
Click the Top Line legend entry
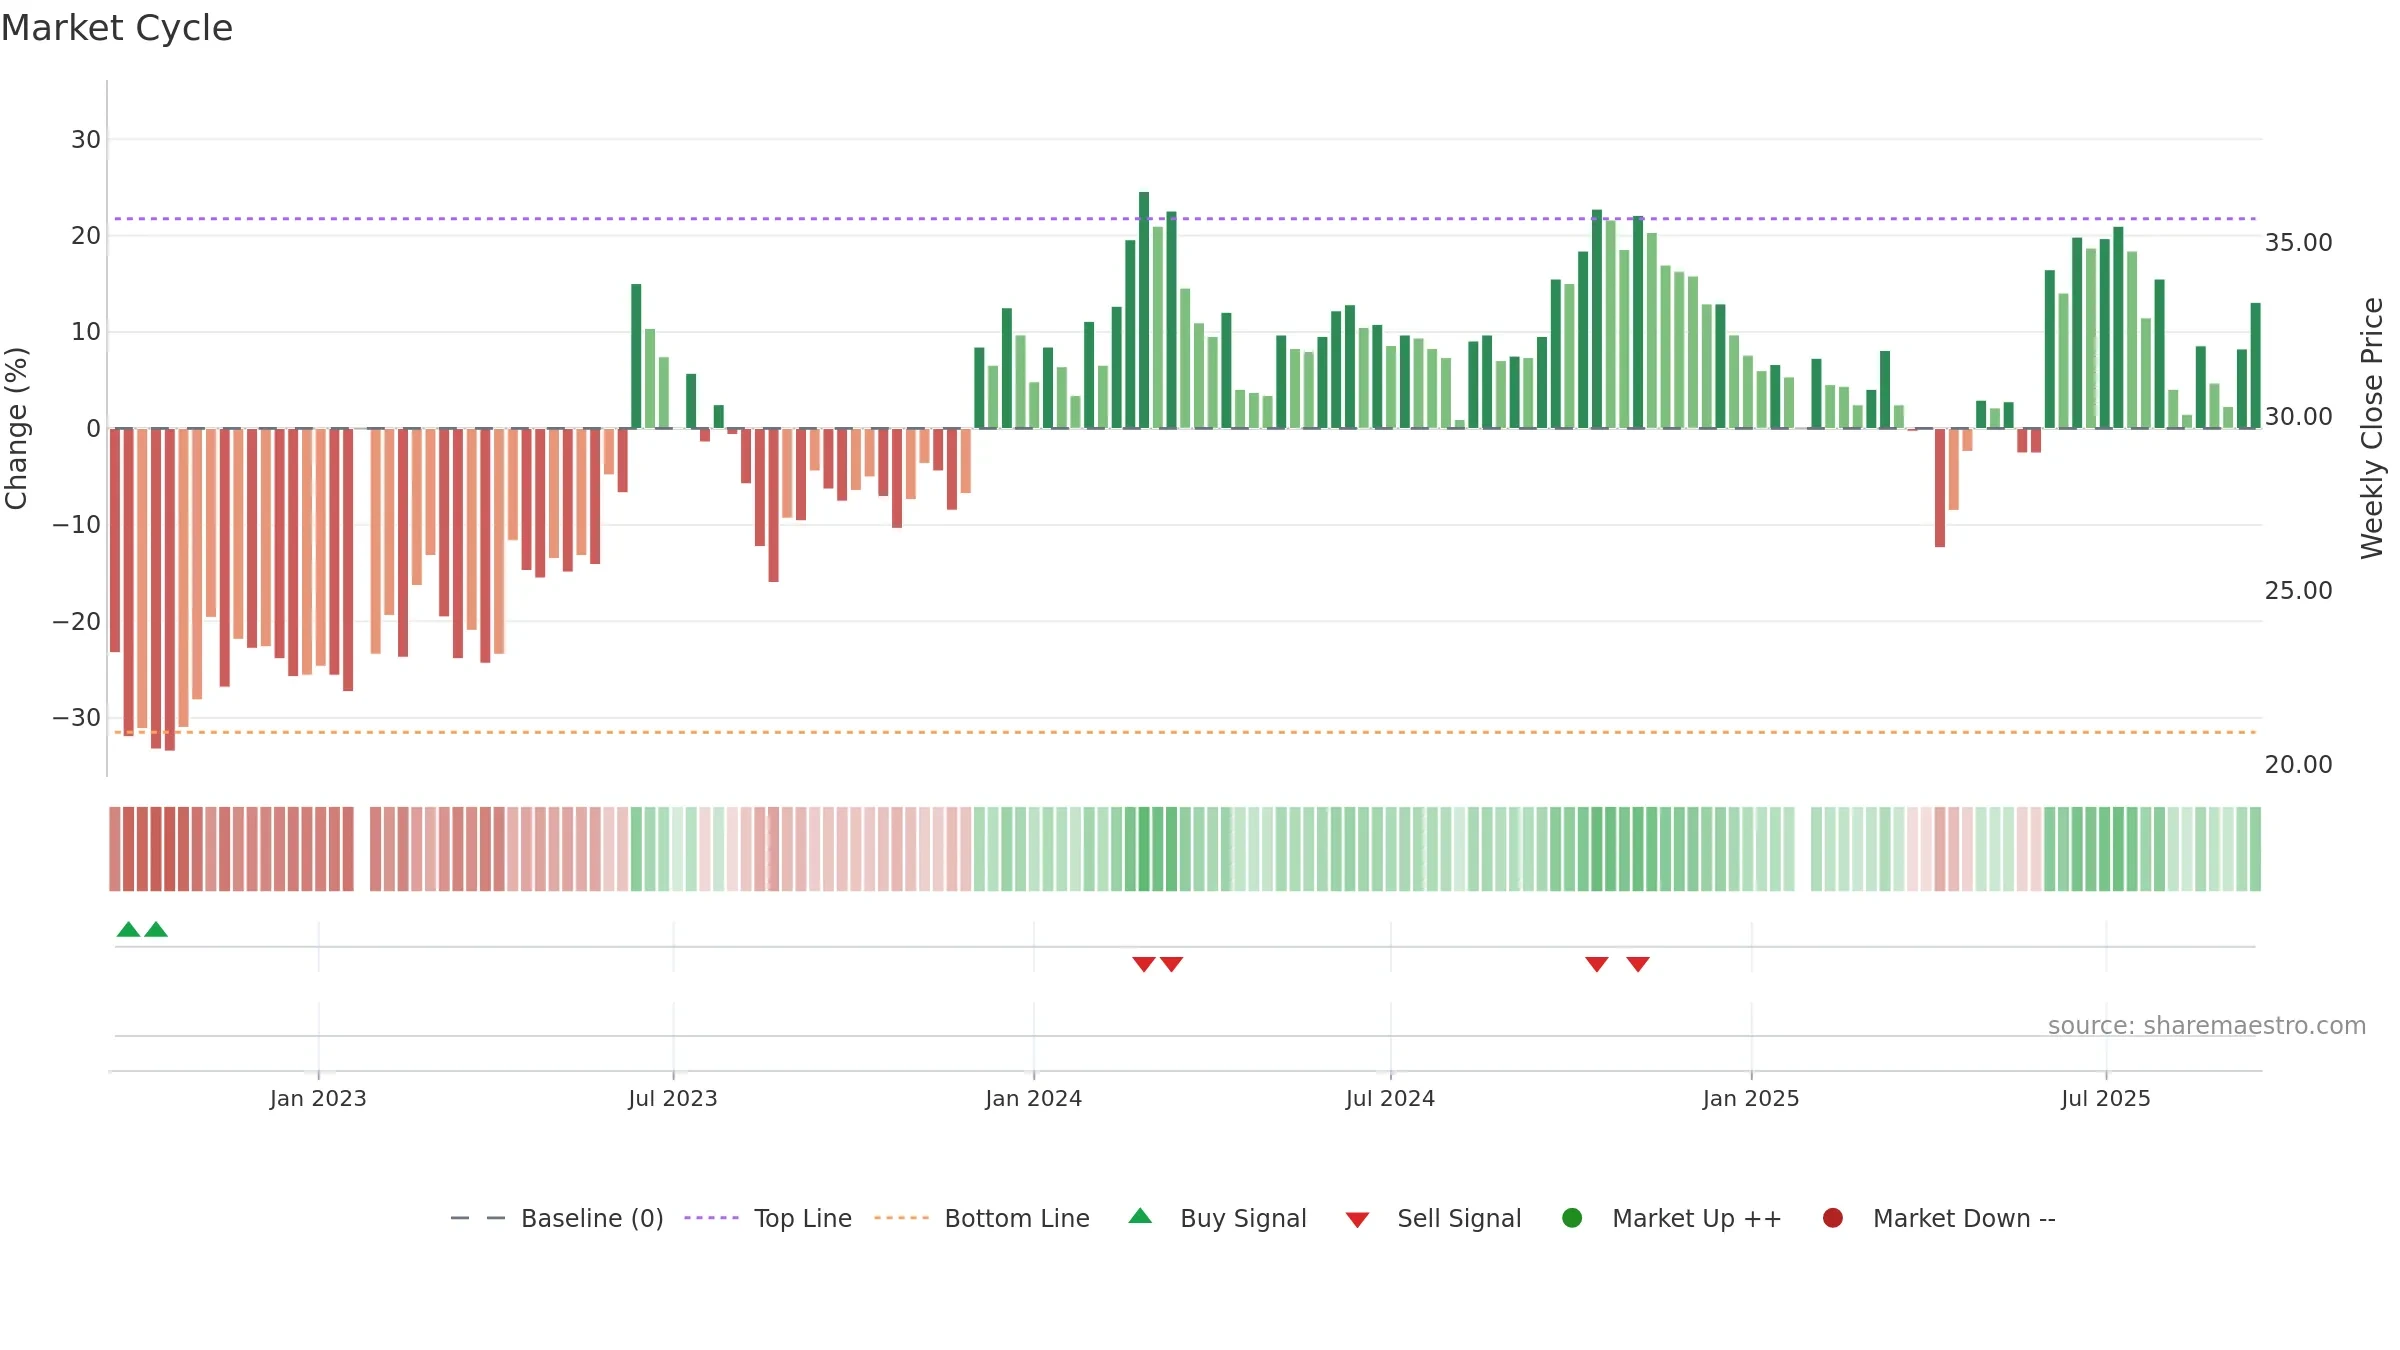pos(767,1218)
